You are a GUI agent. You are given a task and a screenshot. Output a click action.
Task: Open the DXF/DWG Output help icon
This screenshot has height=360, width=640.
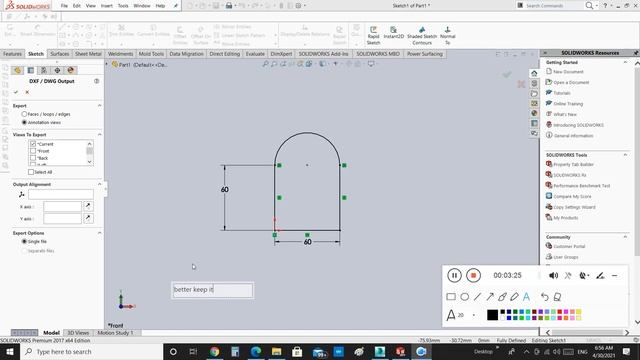(97, 81)
